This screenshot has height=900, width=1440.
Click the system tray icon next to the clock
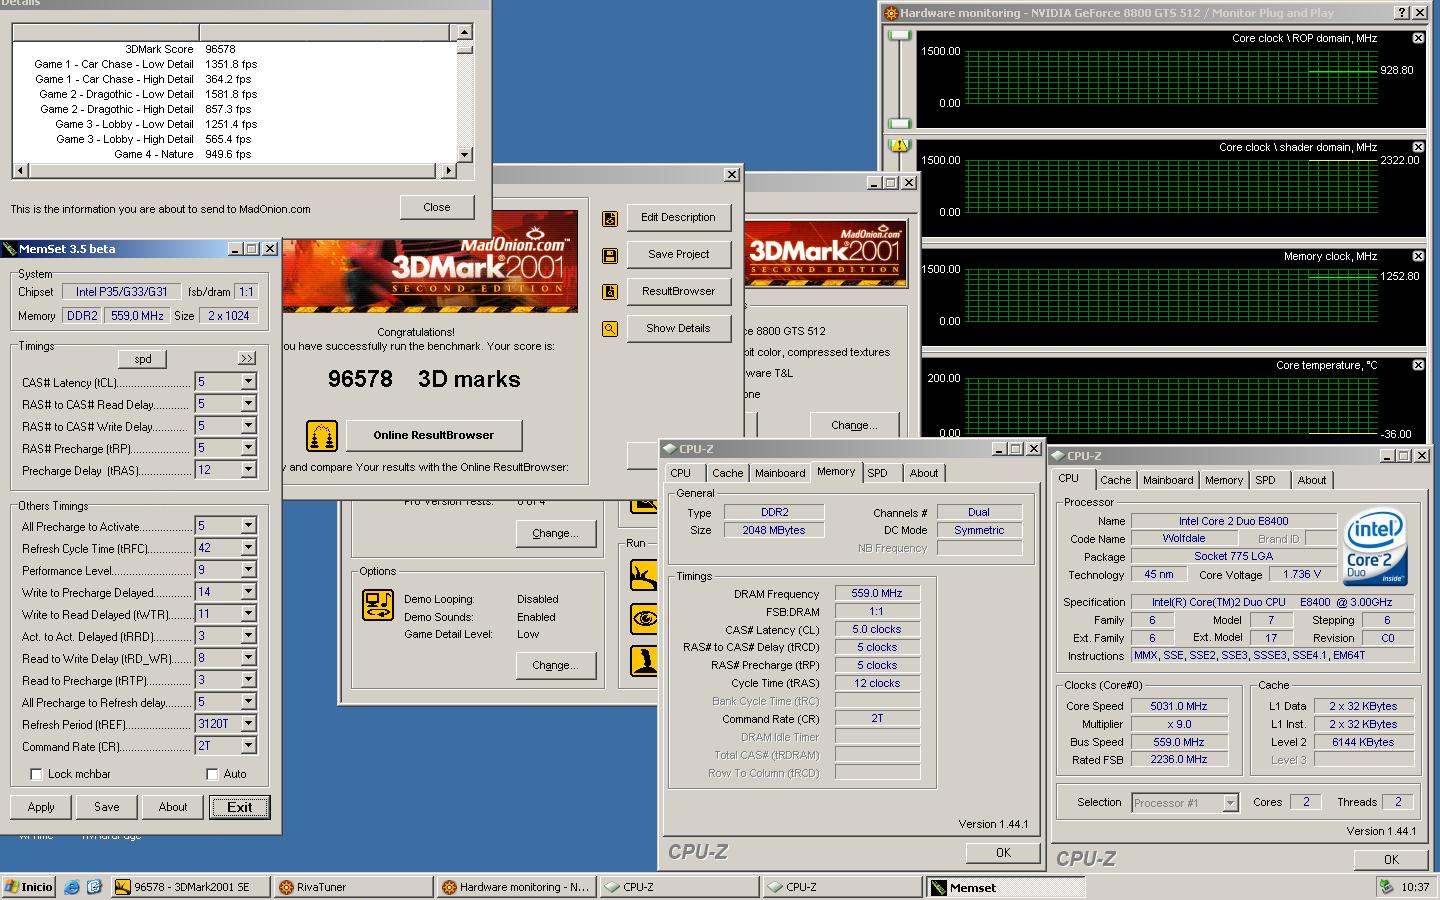[x=1386, y=886]
